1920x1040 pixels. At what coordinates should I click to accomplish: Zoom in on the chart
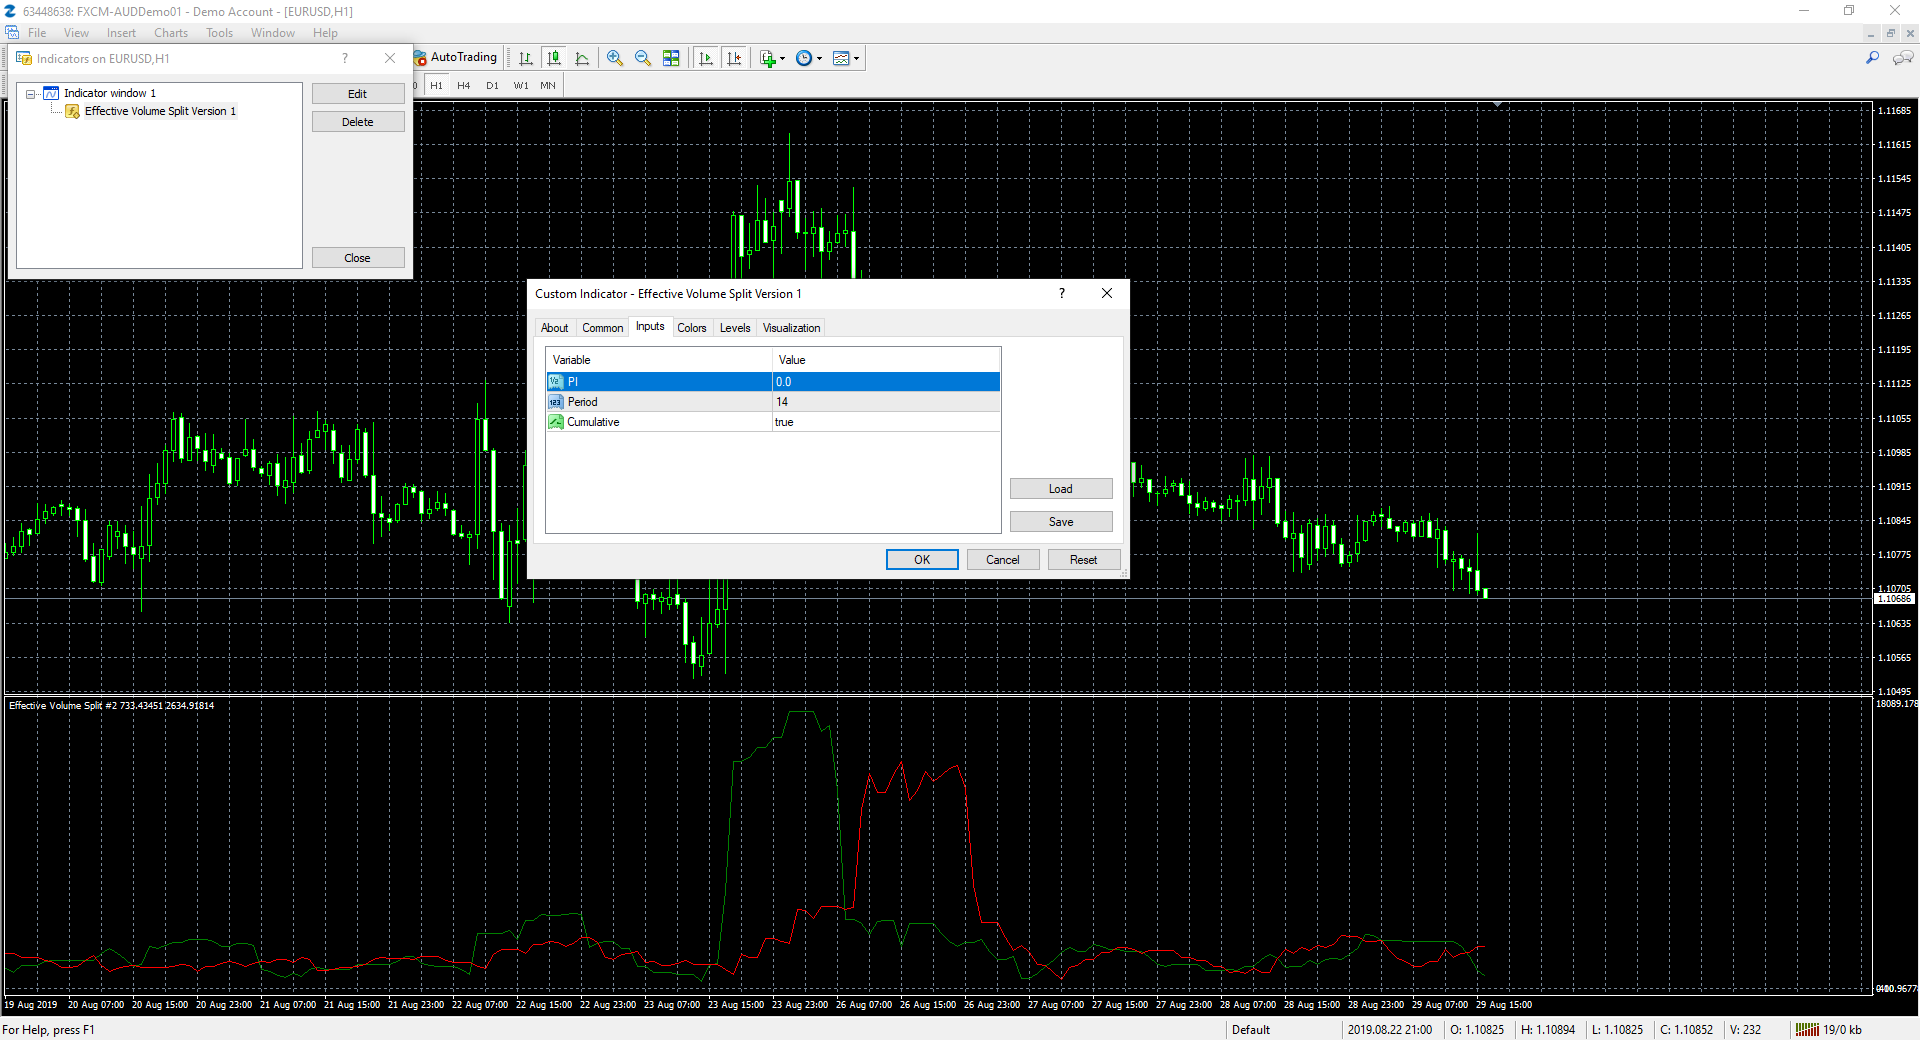615,58
